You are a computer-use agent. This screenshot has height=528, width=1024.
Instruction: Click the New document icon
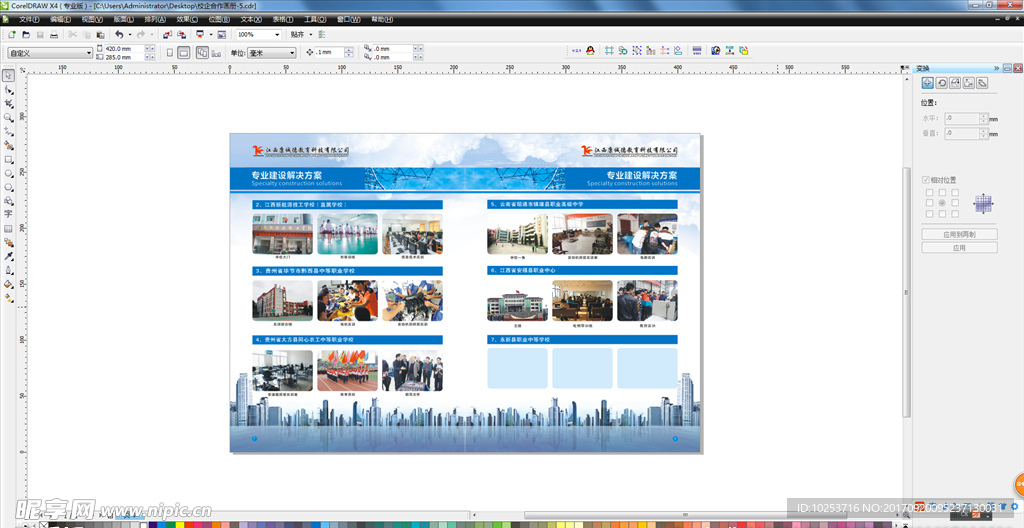point(12,35)
